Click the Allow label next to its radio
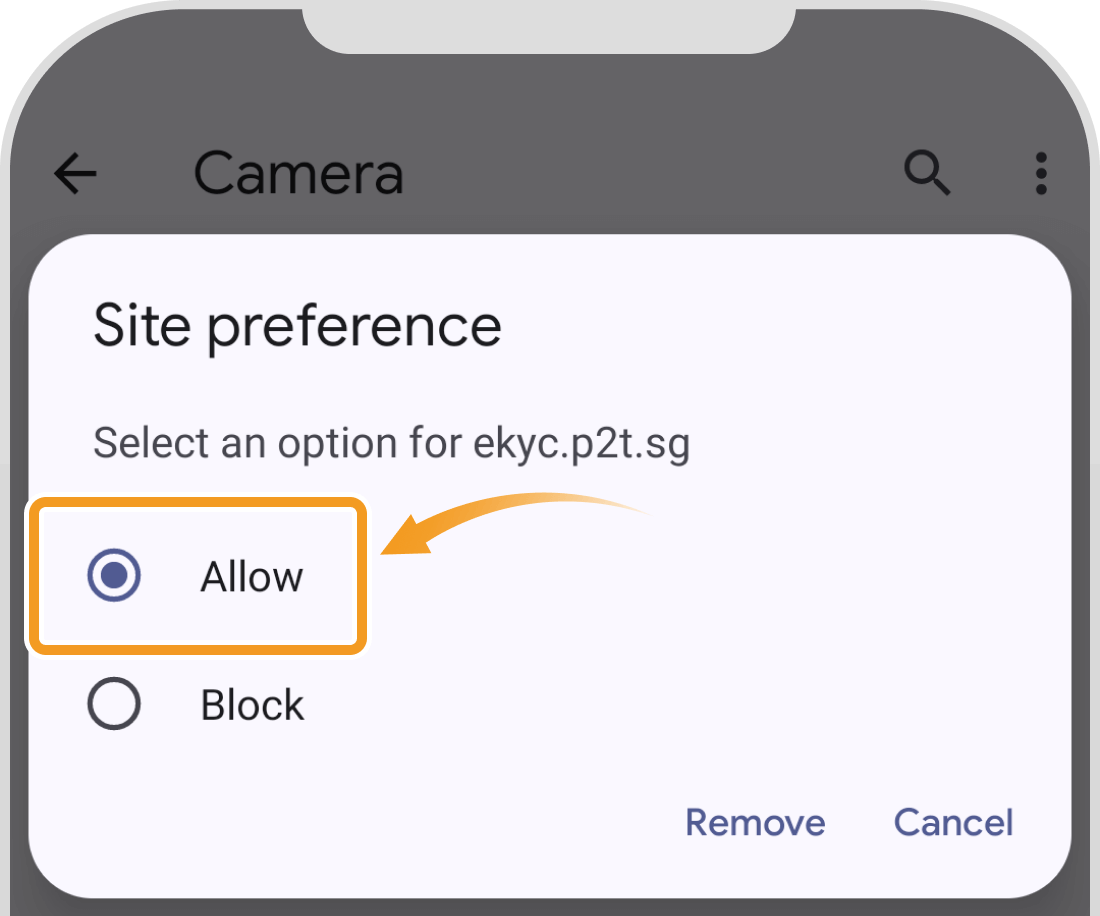Screen dimensions: 1100x916 pyautogui.click(x=252, y=575)
